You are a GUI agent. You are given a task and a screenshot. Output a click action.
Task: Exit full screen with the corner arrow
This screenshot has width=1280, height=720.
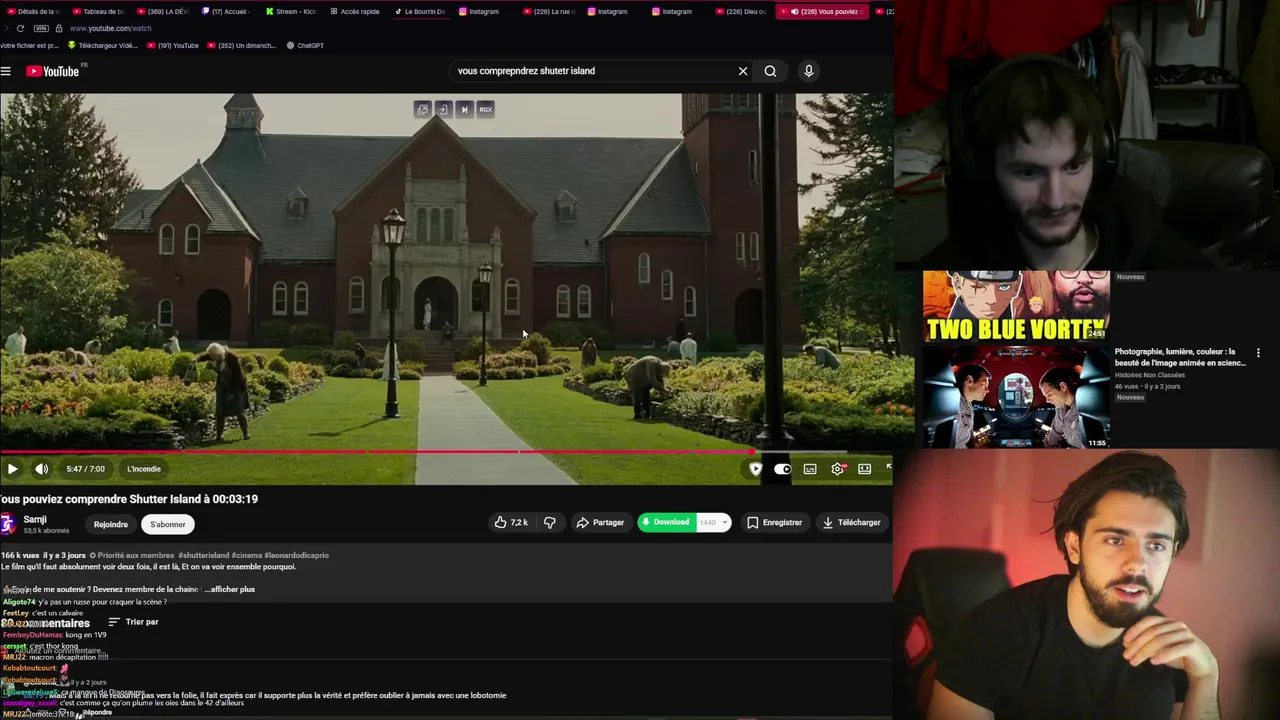(888, 467)
